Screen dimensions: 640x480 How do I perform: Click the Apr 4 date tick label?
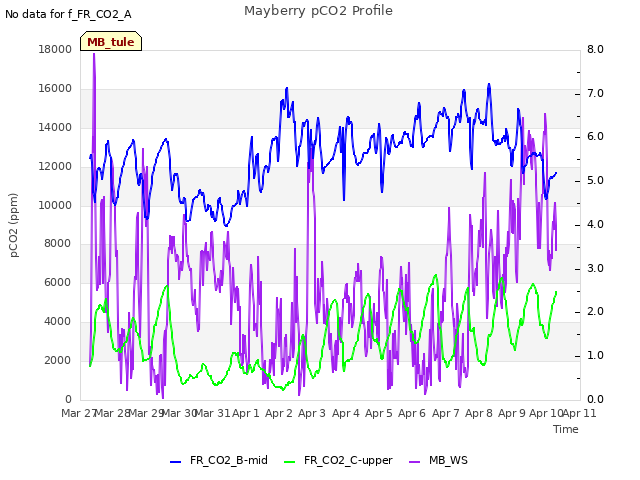[x=346, y=413]
